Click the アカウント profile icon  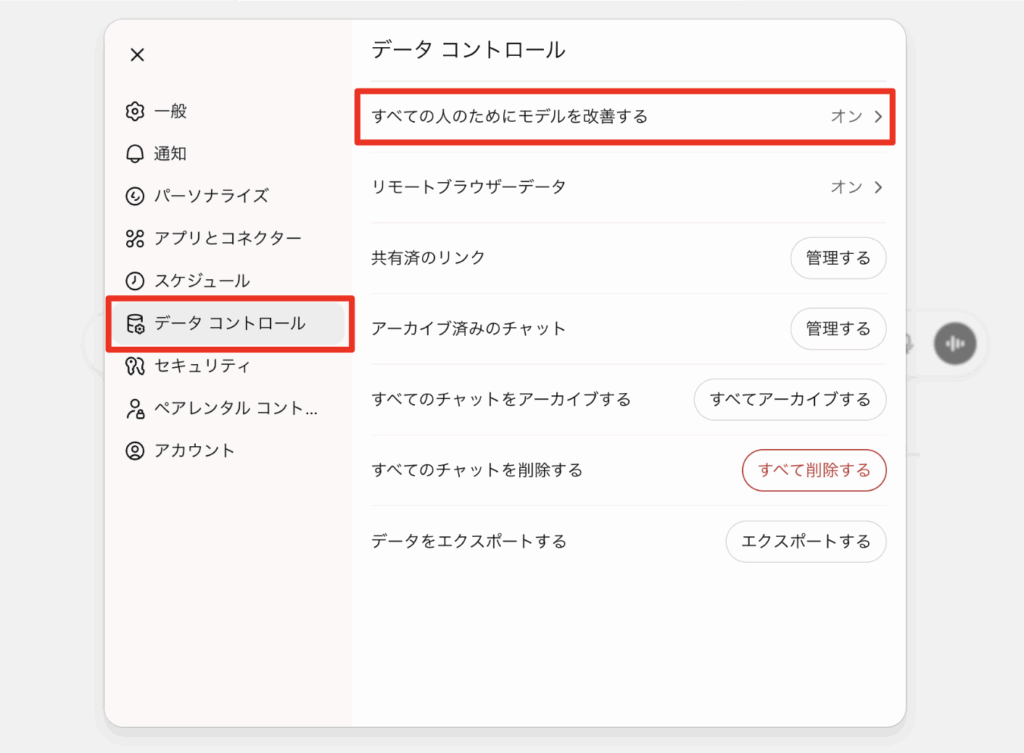click(135, 451)
